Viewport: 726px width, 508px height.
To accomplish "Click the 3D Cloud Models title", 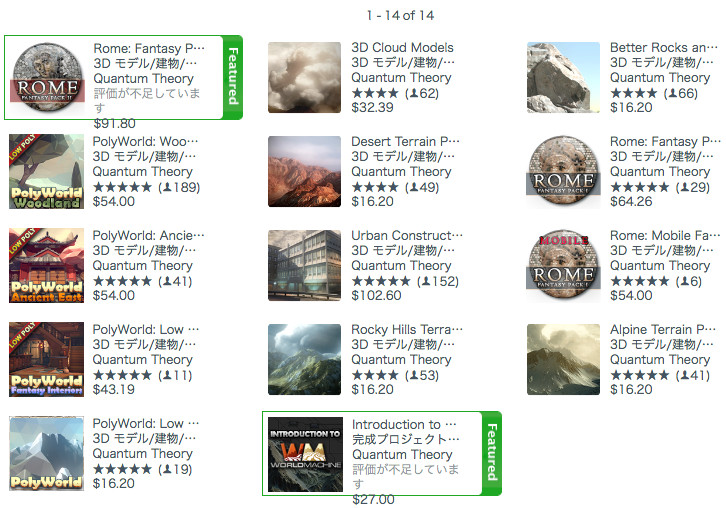I will click(x=402, y=48).
